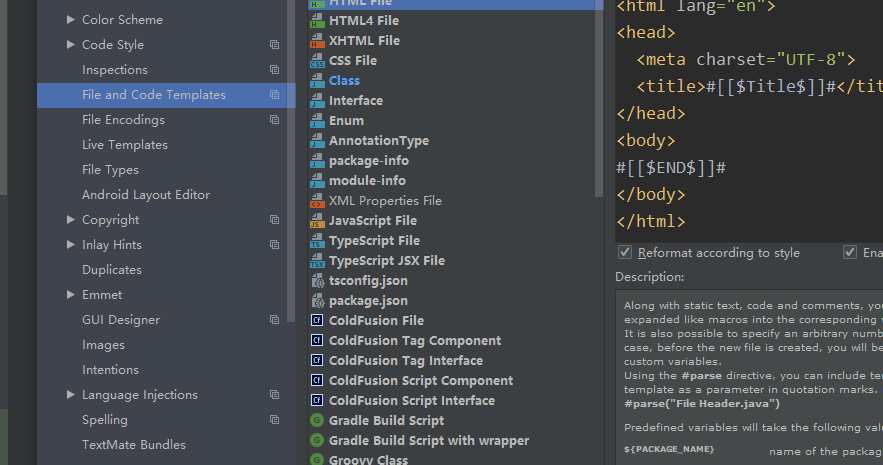Click the Groovy Class template icon

[x=317, y=460]
